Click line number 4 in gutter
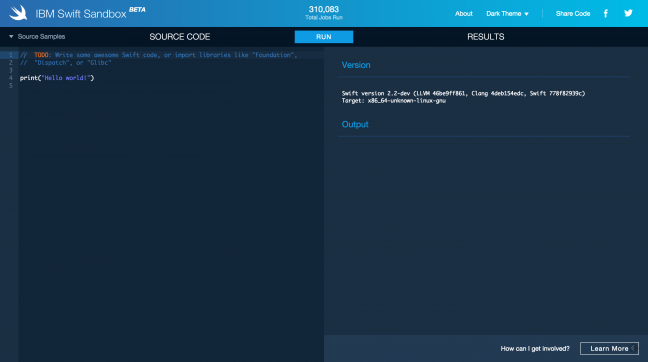This screenshot has height=362, width=648. coord(11,78)
